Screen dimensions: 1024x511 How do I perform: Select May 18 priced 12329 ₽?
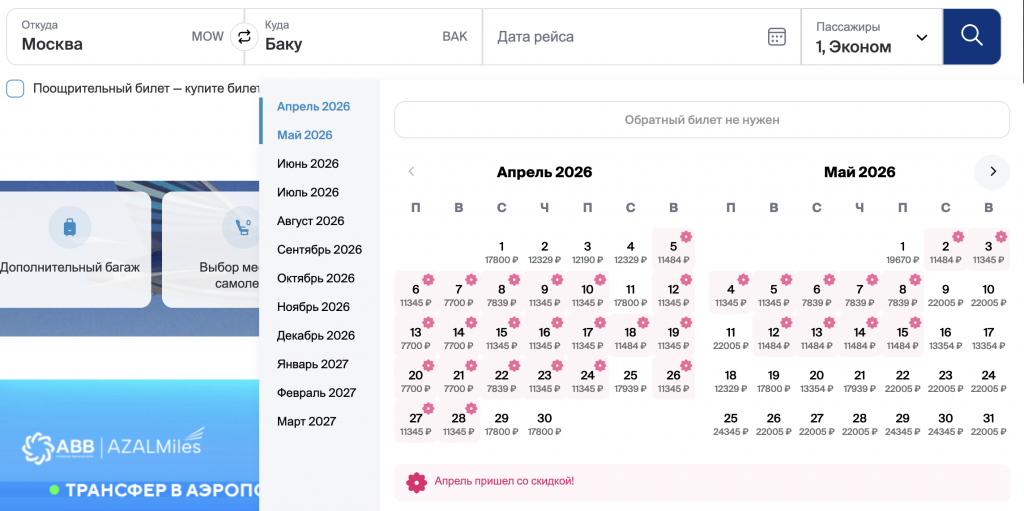pos(730,381)
